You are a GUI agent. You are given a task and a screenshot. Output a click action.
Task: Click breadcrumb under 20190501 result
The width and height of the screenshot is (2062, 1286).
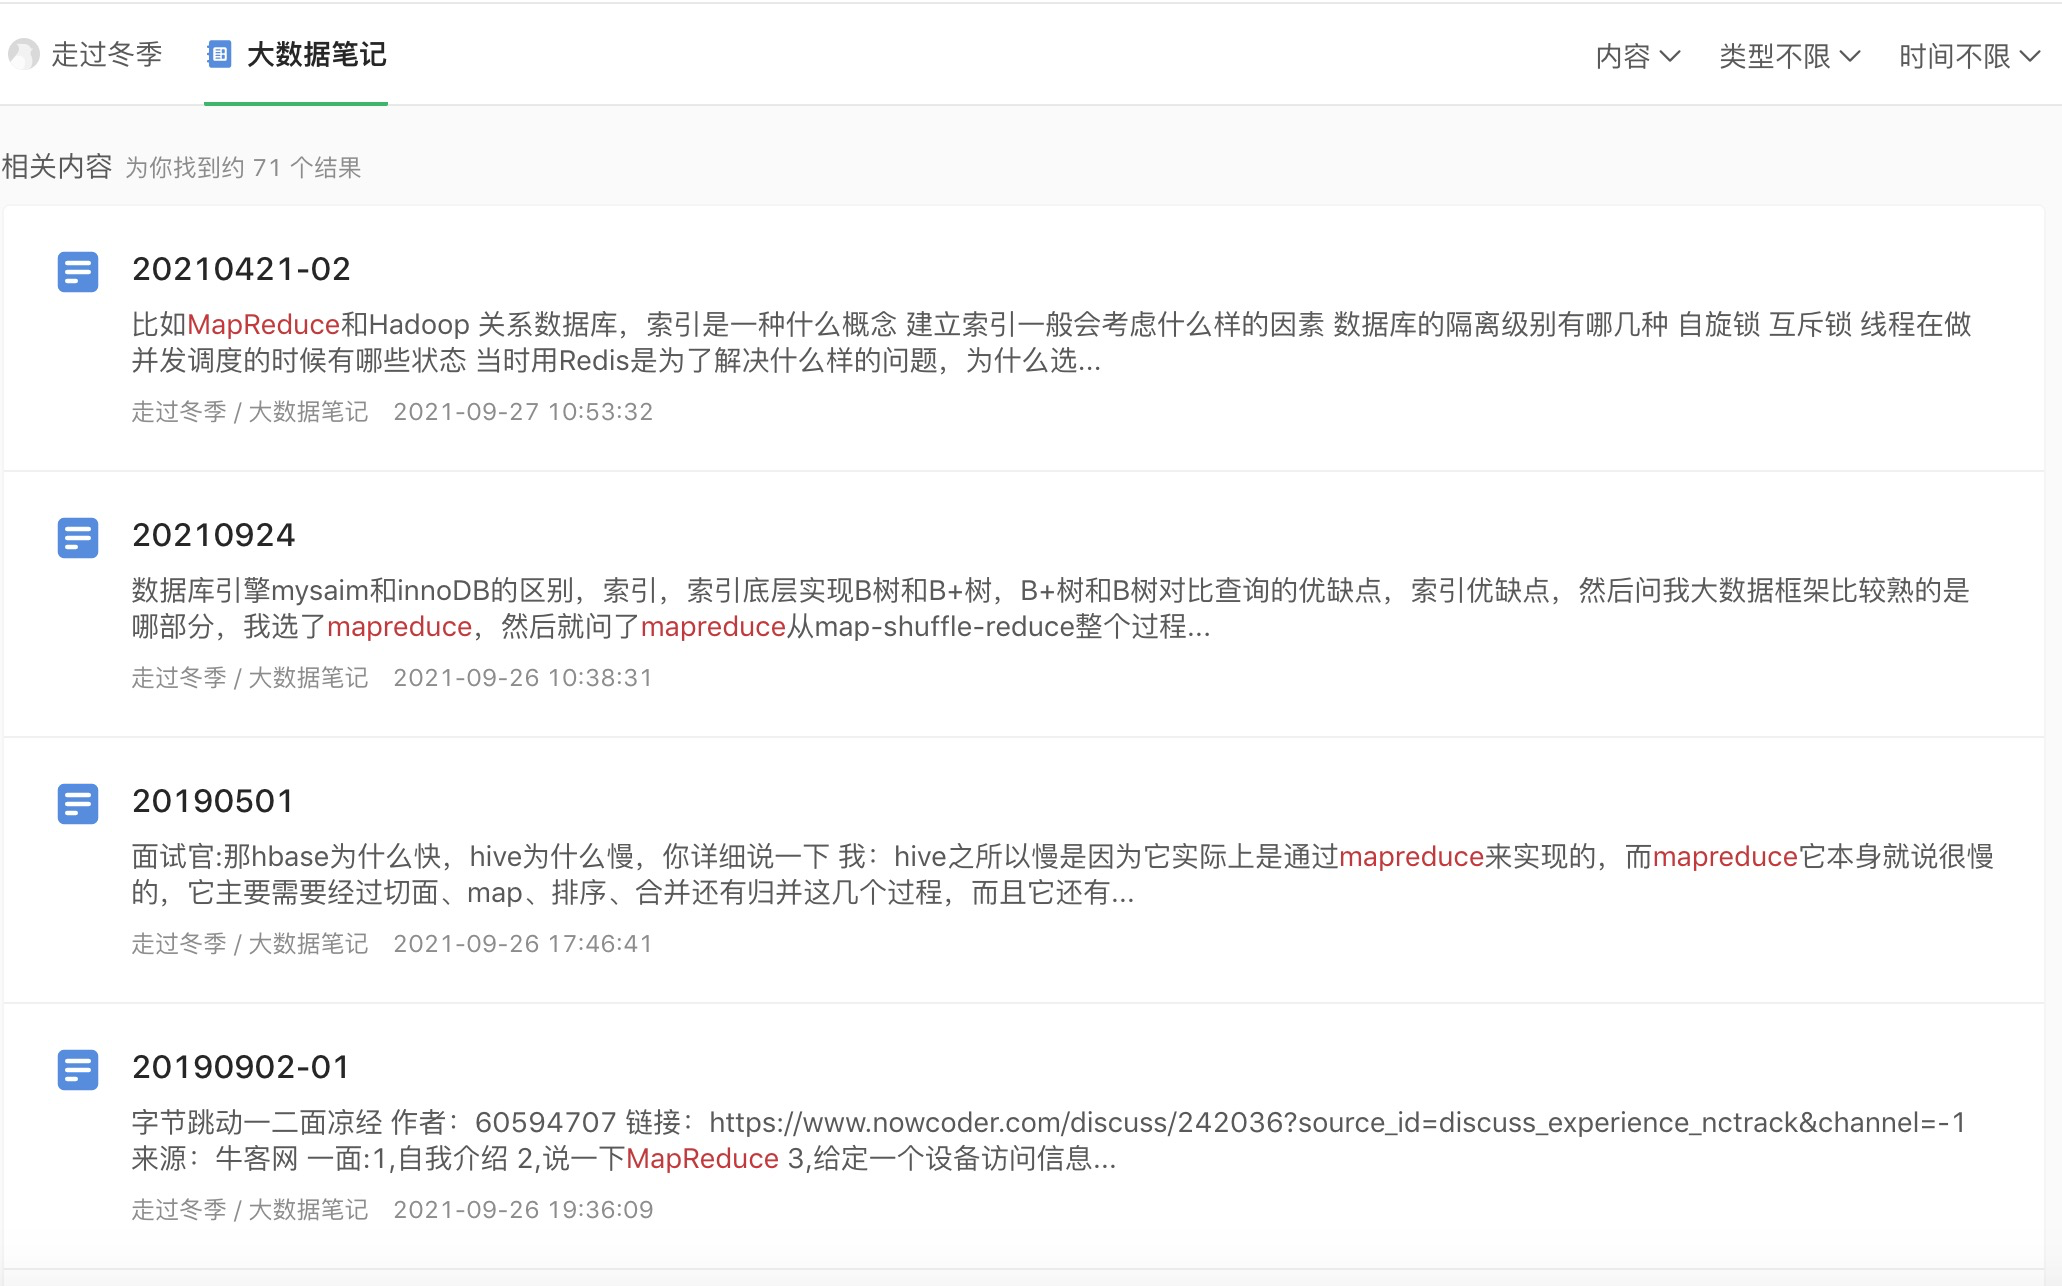(x=250, y=944)
